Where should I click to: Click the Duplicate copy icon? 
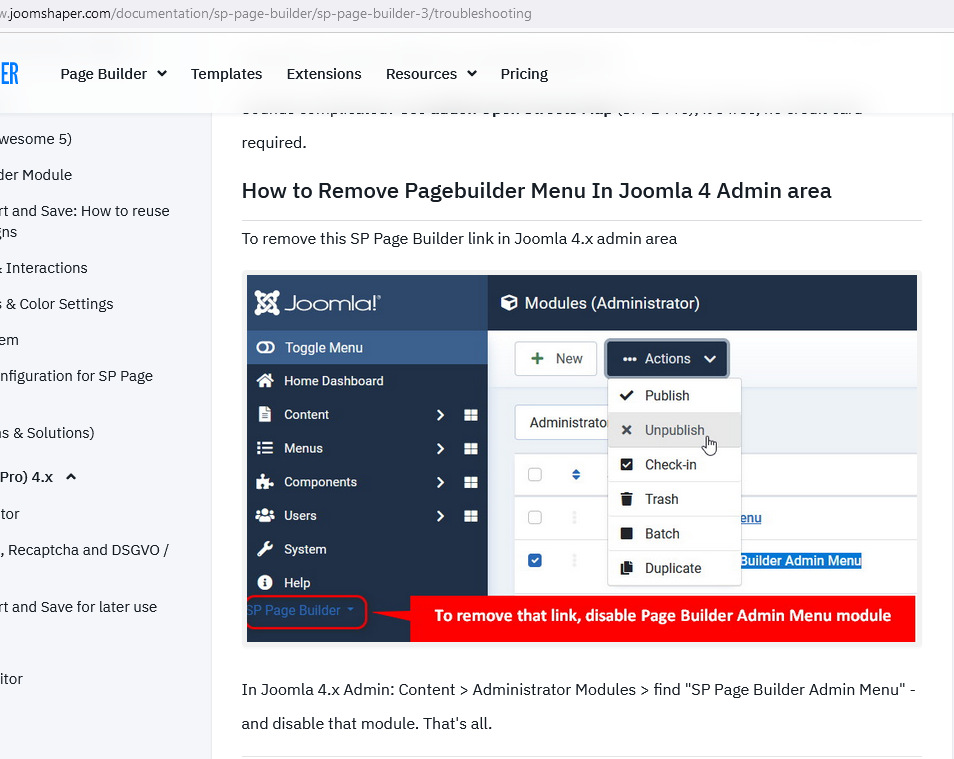tap(627, 568)
